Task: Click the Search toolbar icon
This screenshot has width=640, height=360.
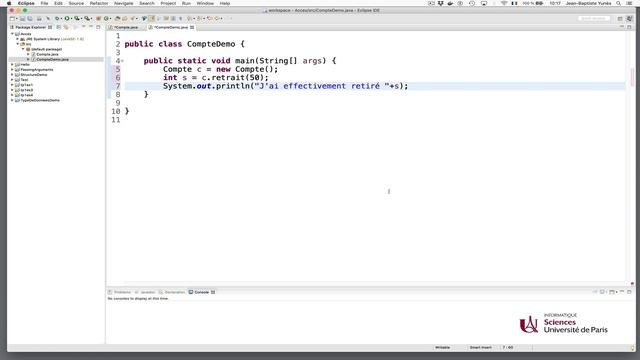Action: click(x=132, y=18)
